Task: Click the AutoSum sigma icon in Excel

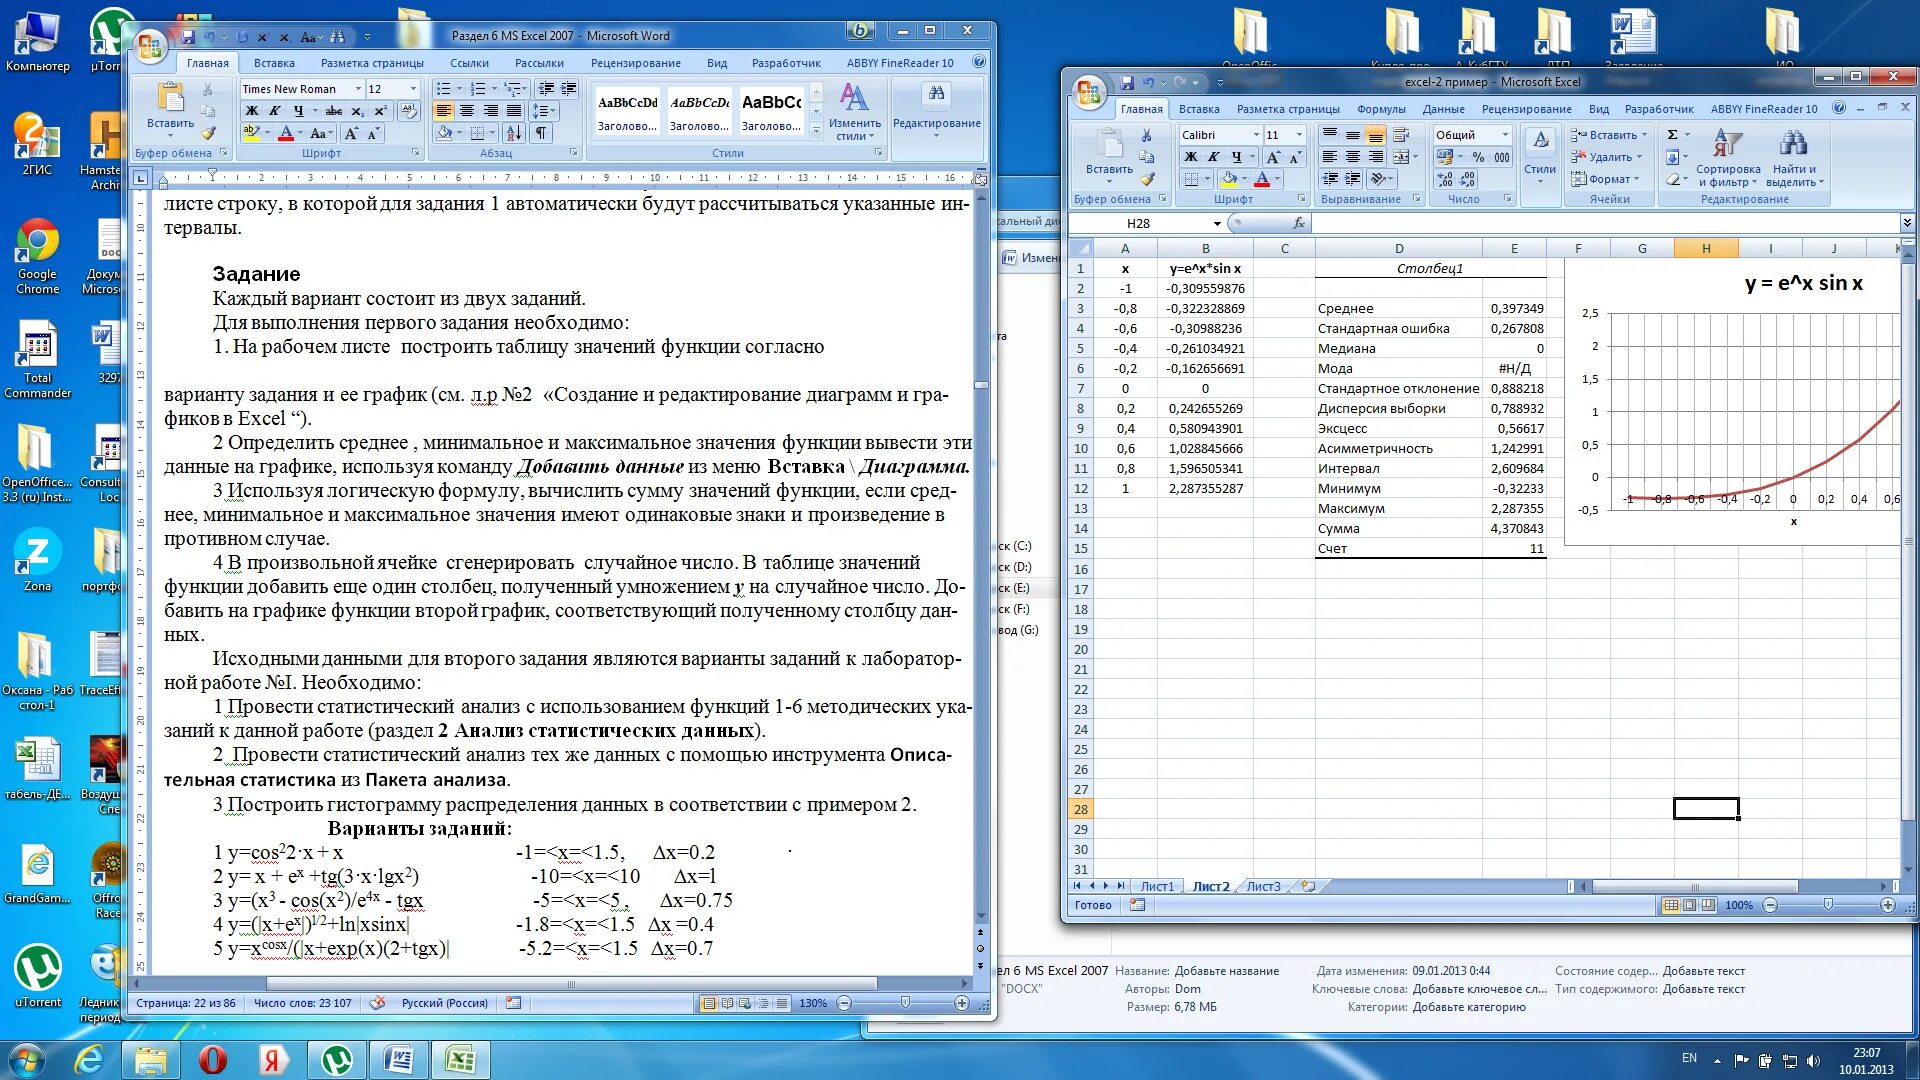Action: point(1672,134)
